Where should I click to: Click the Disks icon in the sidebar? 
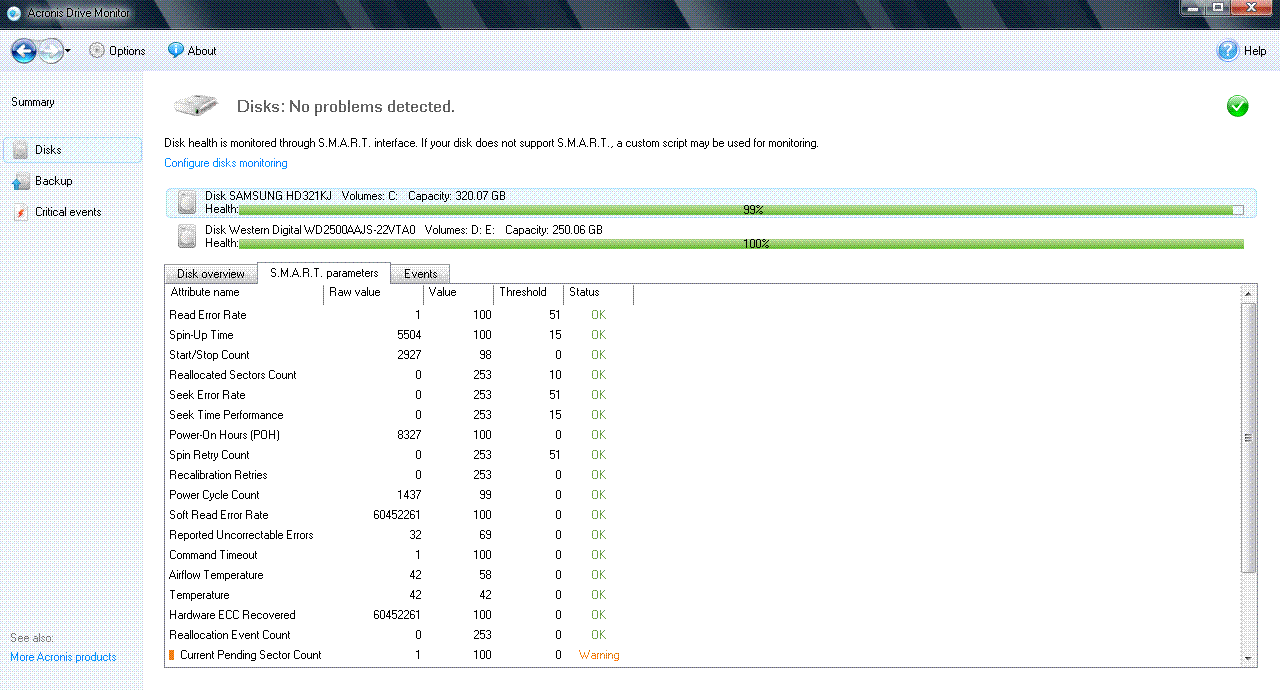pos(20,150)
